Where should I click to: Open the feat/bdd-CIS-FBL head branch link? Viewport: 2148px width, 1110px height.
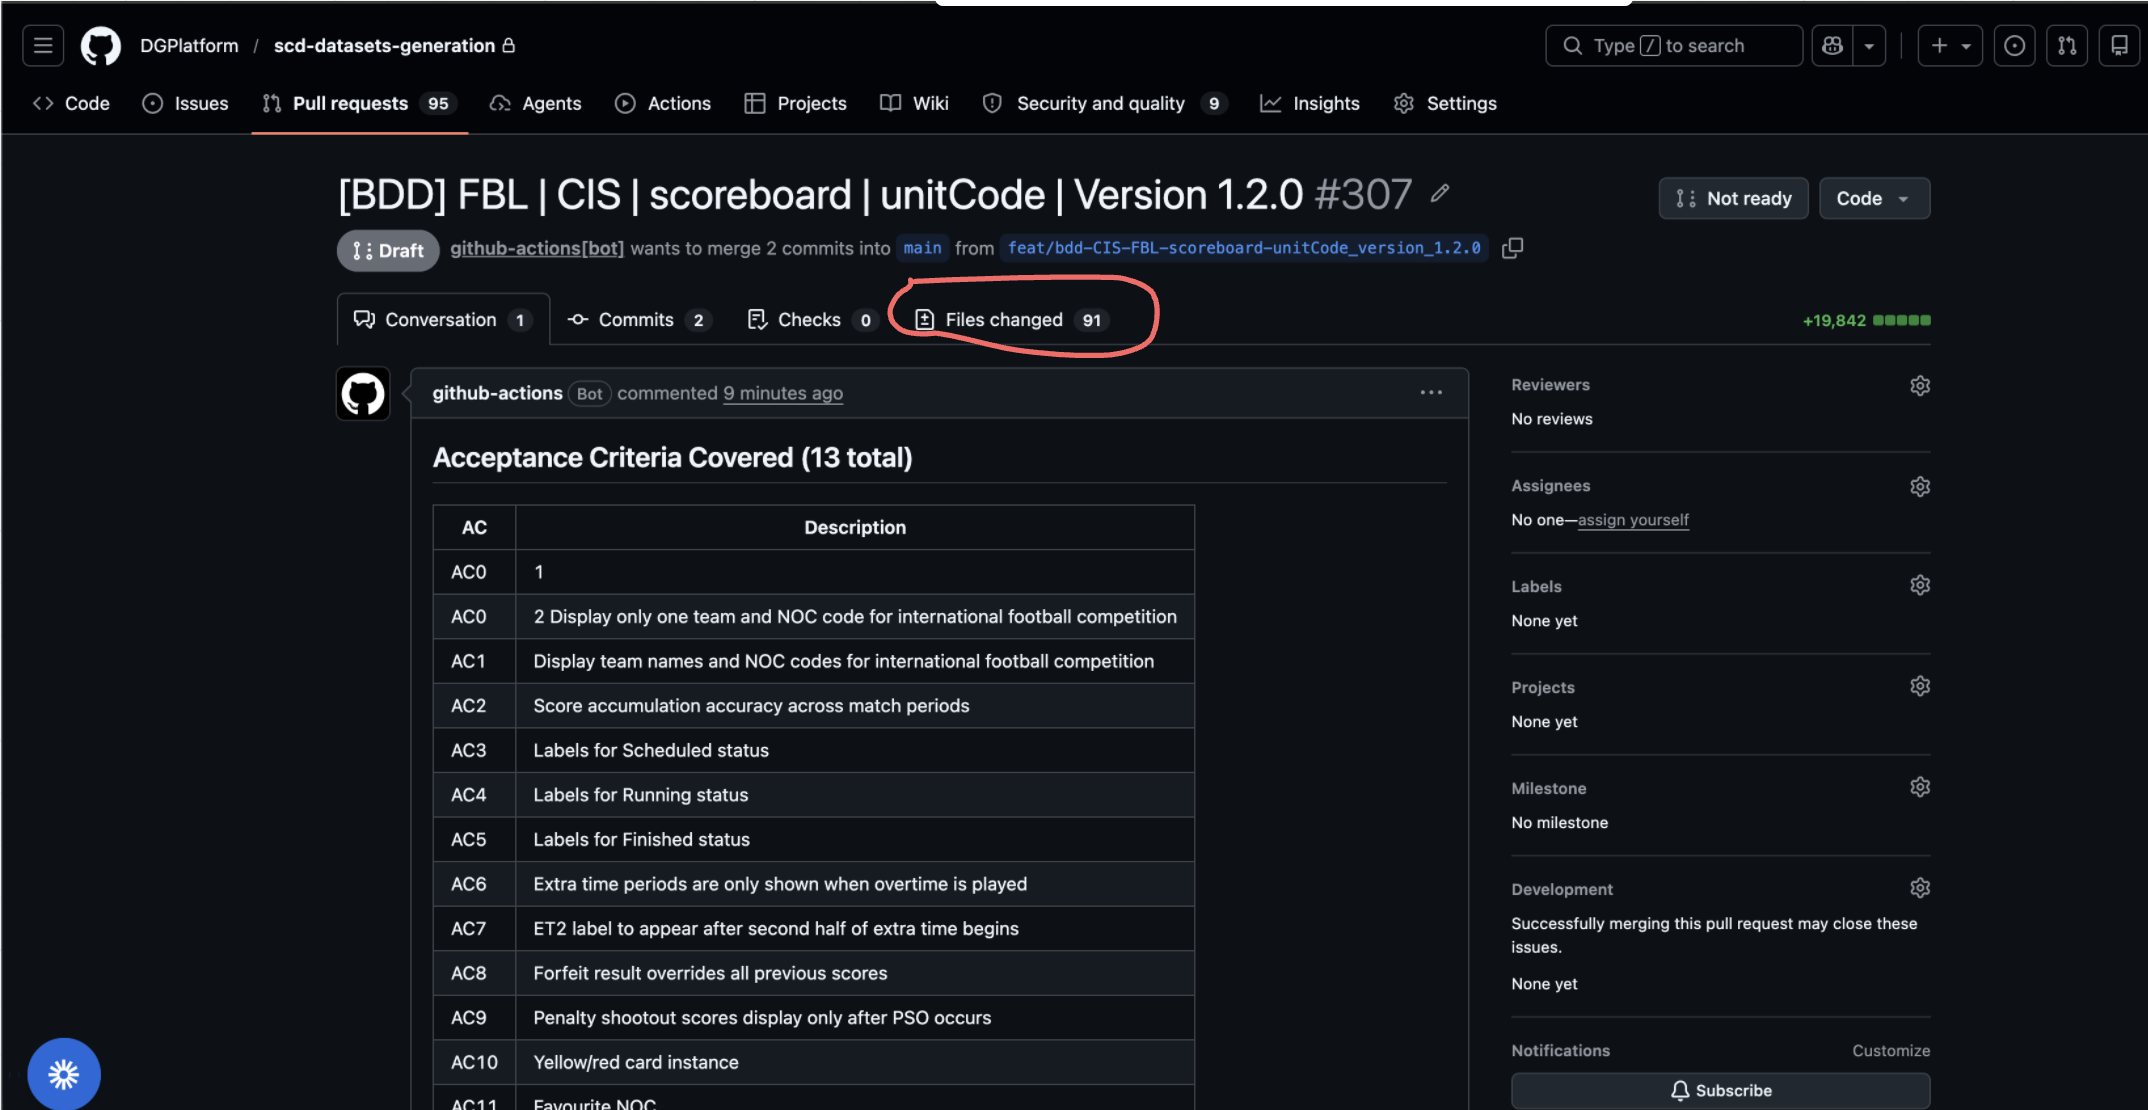coord(1244,248)
